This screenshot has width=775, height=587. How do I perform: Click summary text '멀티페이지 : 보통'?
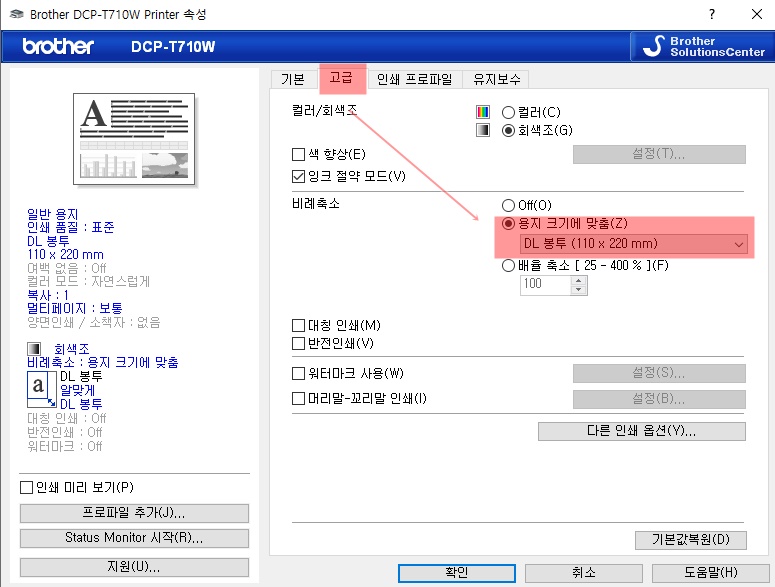(75, 308)
